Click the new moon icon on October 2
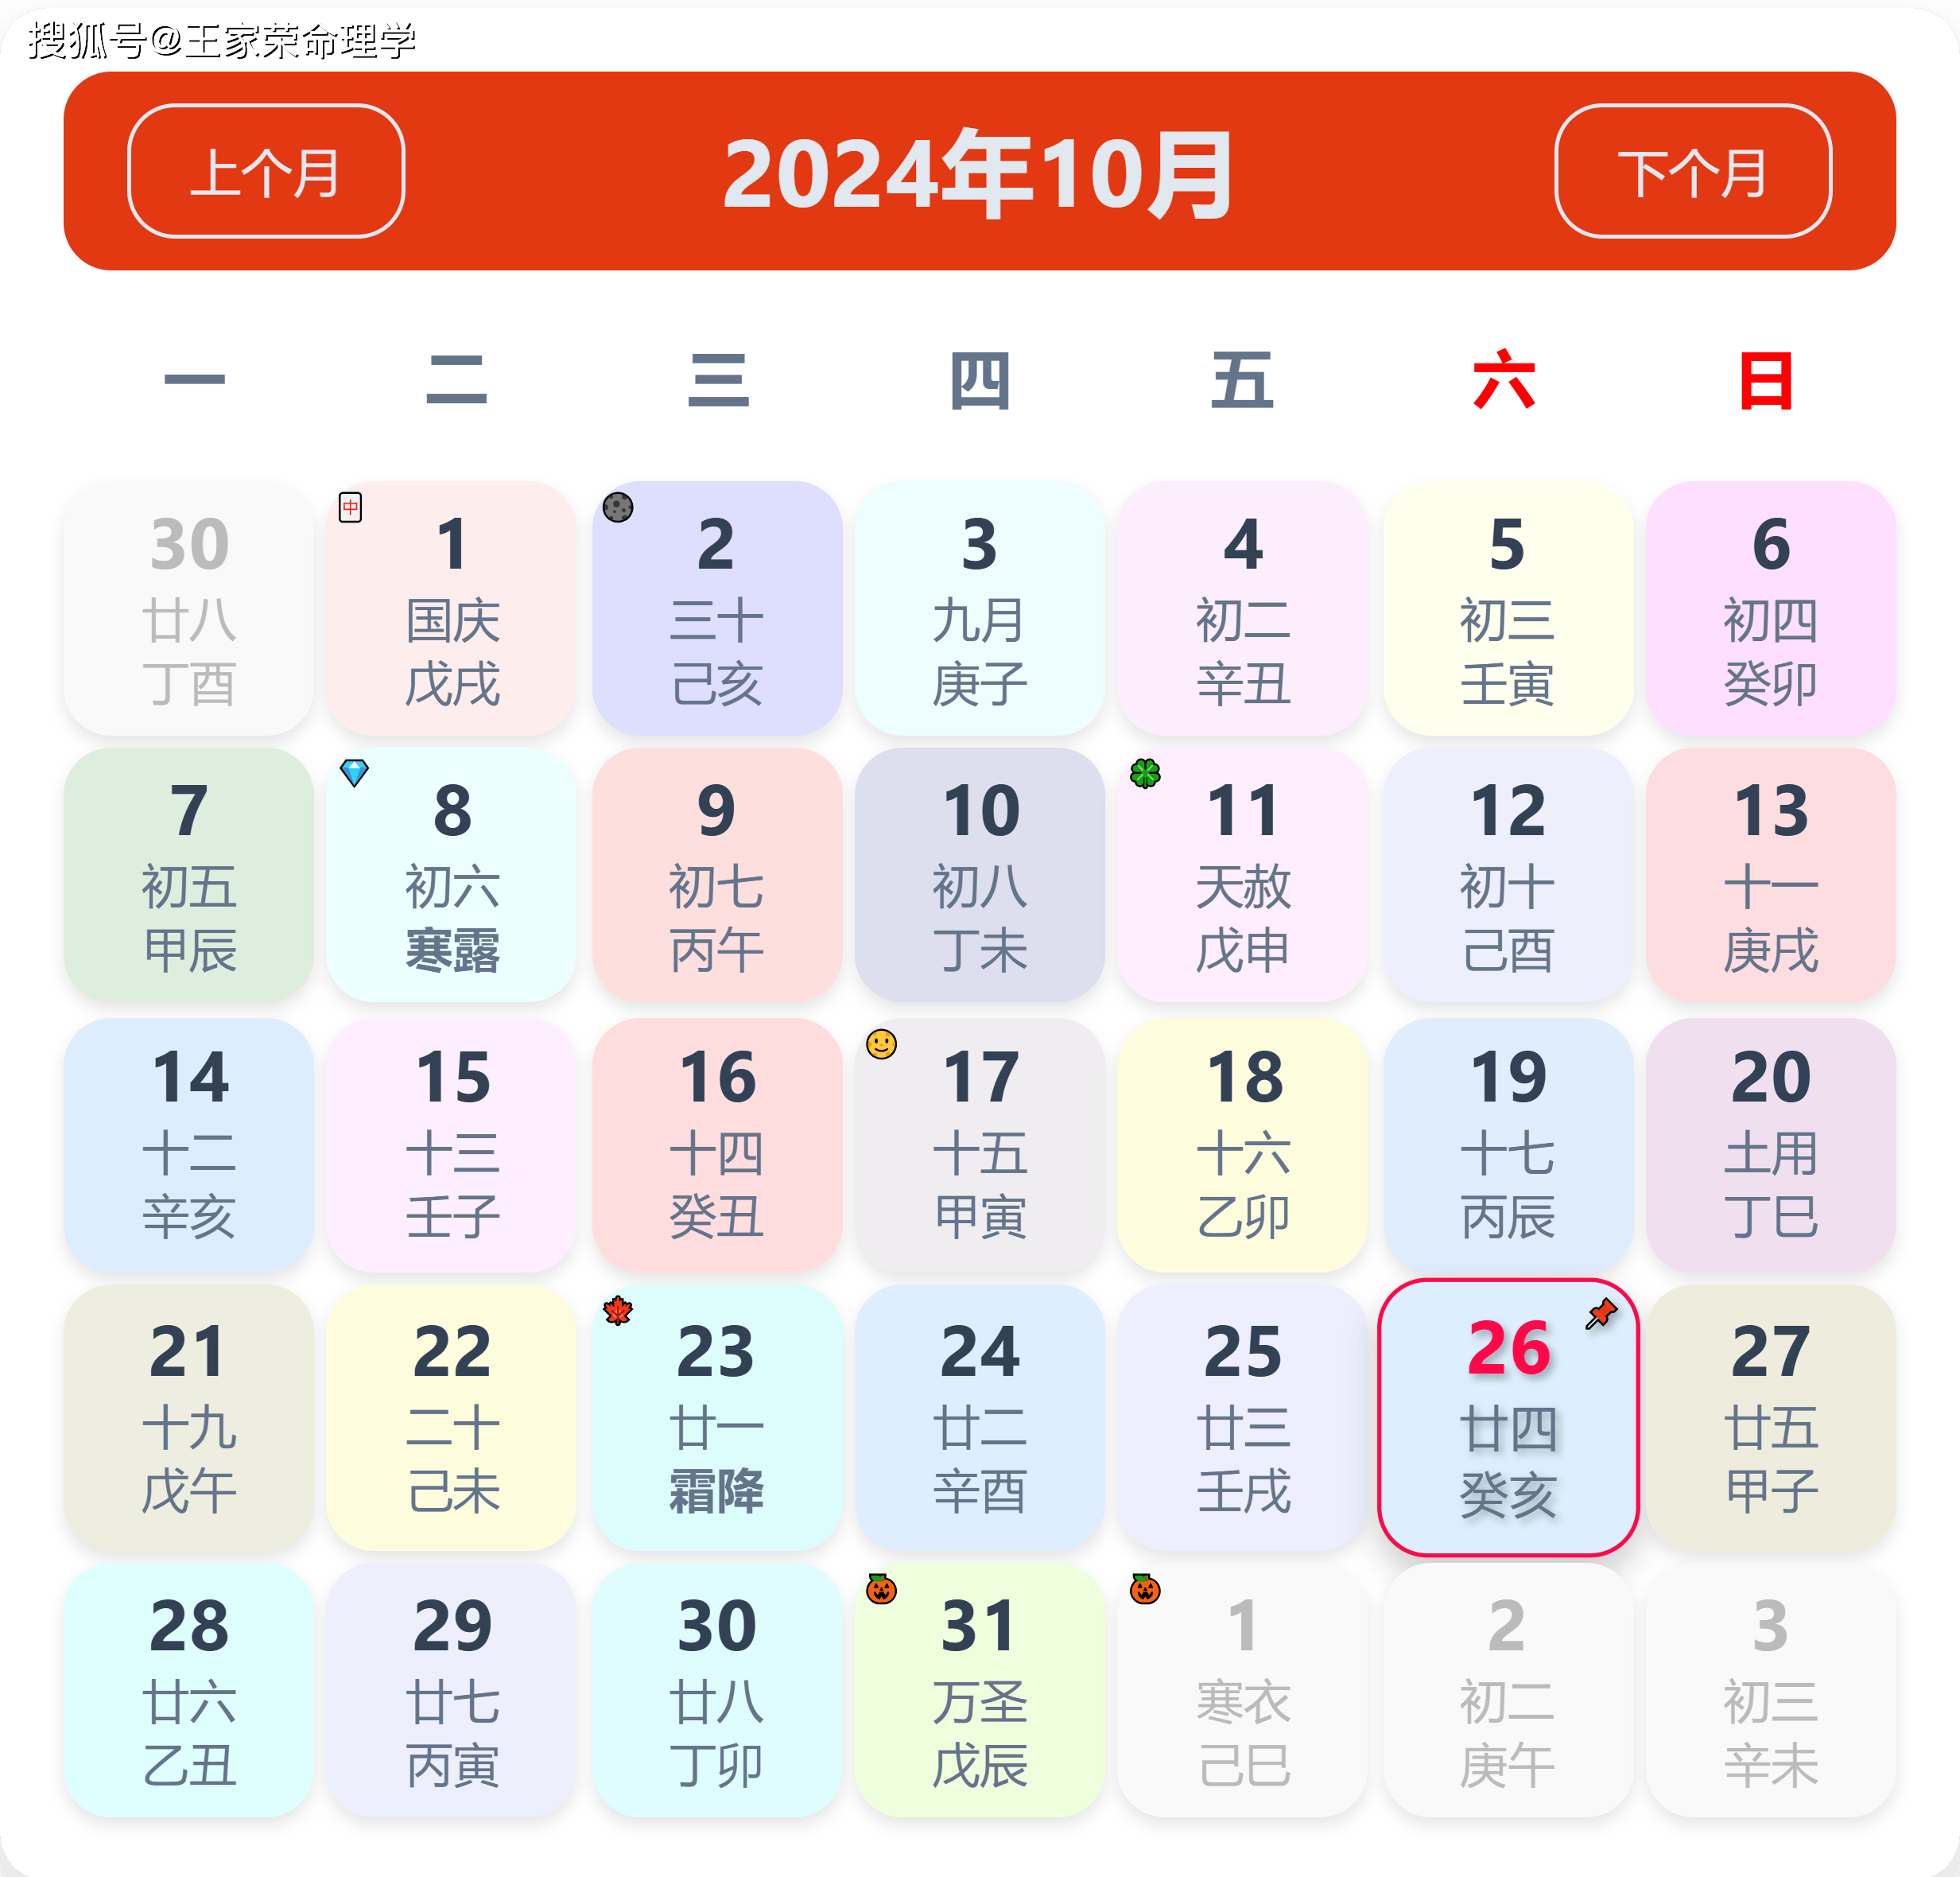The width and height of the screenshot is (1960, 1877). click(618, 508)
